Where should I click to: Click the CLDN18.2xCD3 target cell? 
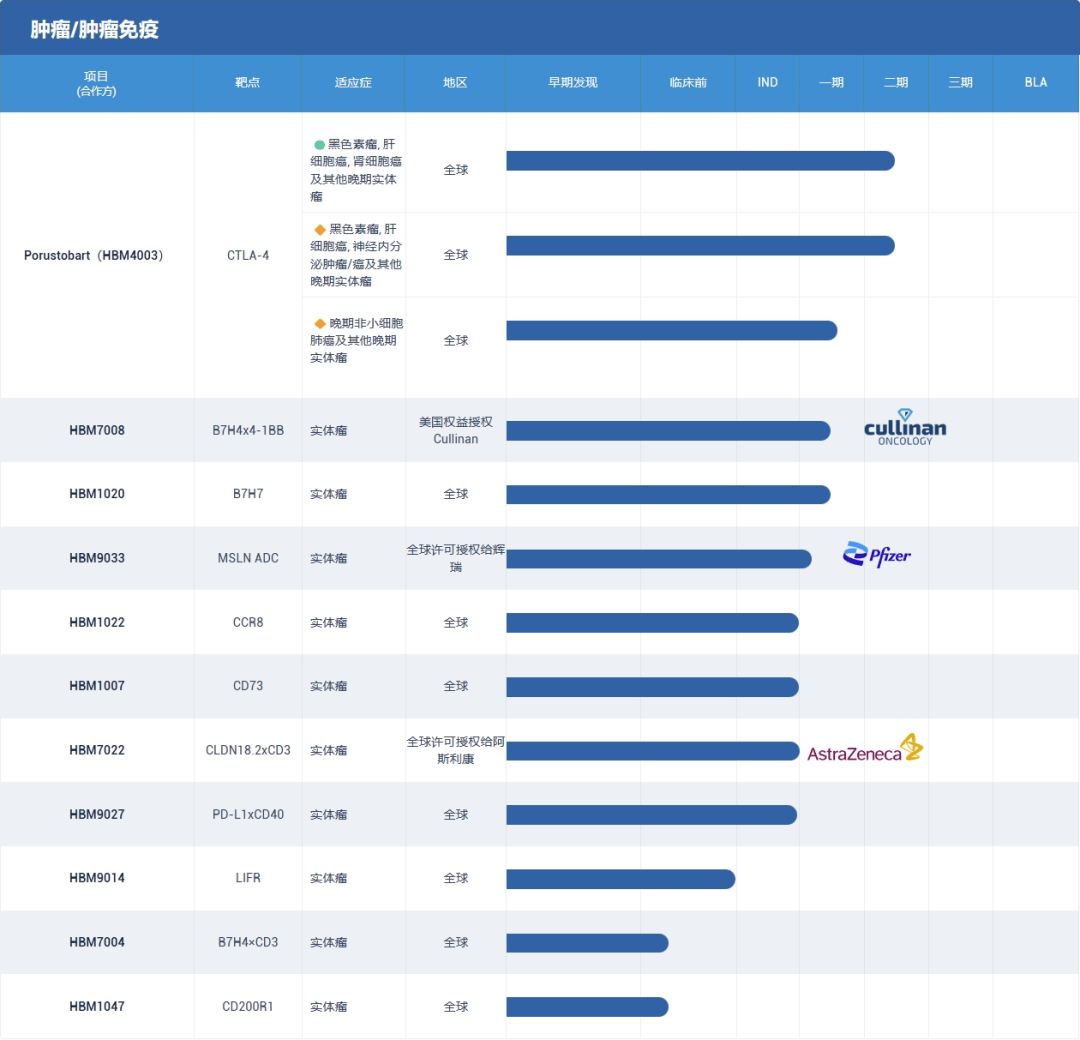(x=248, y=750)
